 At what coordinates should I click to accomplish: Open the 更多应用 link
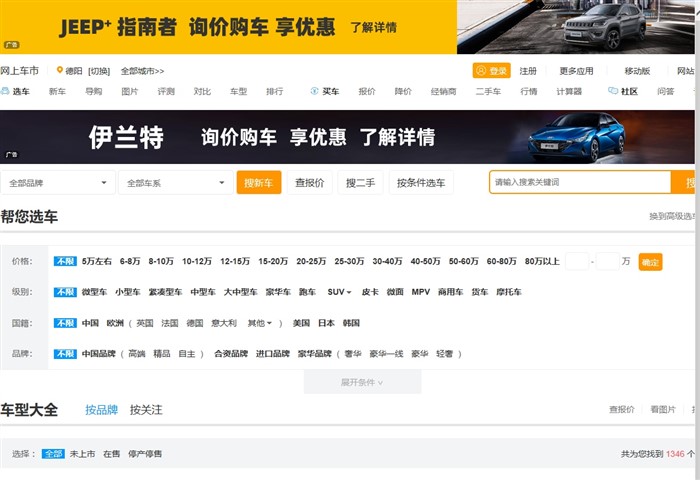[576, 71]
